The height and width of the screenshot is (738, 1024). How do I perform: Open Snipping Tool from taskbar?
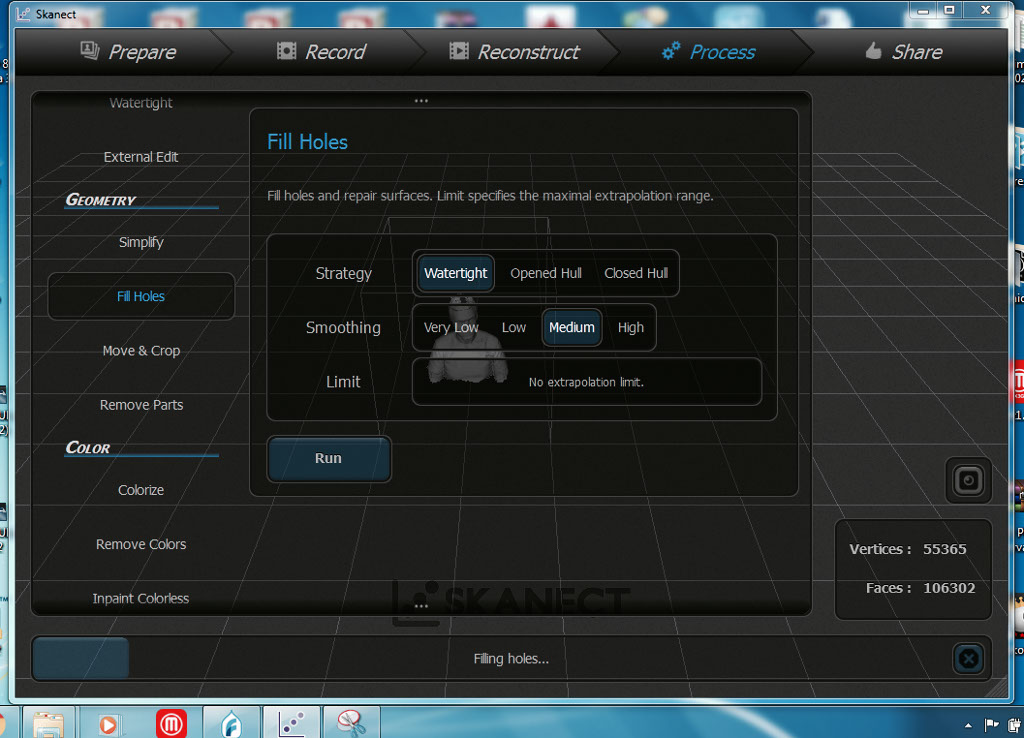(x=351, y=723)
